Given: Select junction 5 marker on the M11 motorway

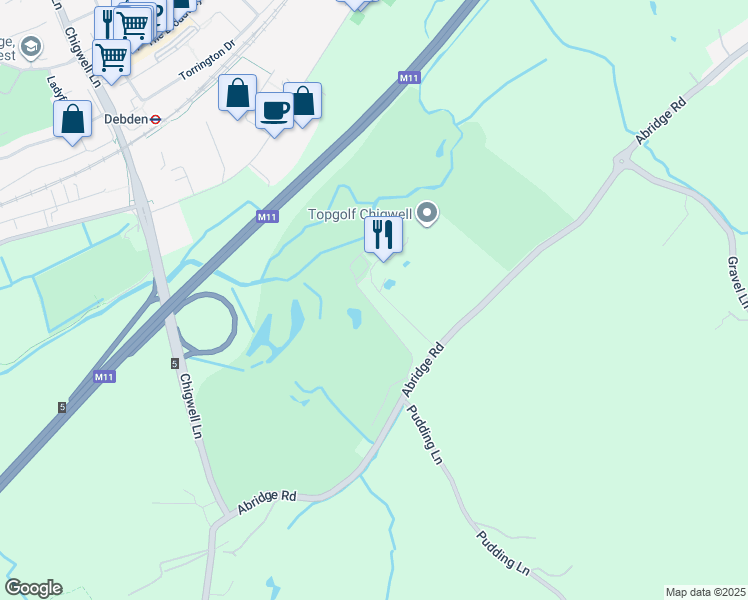Looking at the screenshot, I should click(x=62, y=407).
